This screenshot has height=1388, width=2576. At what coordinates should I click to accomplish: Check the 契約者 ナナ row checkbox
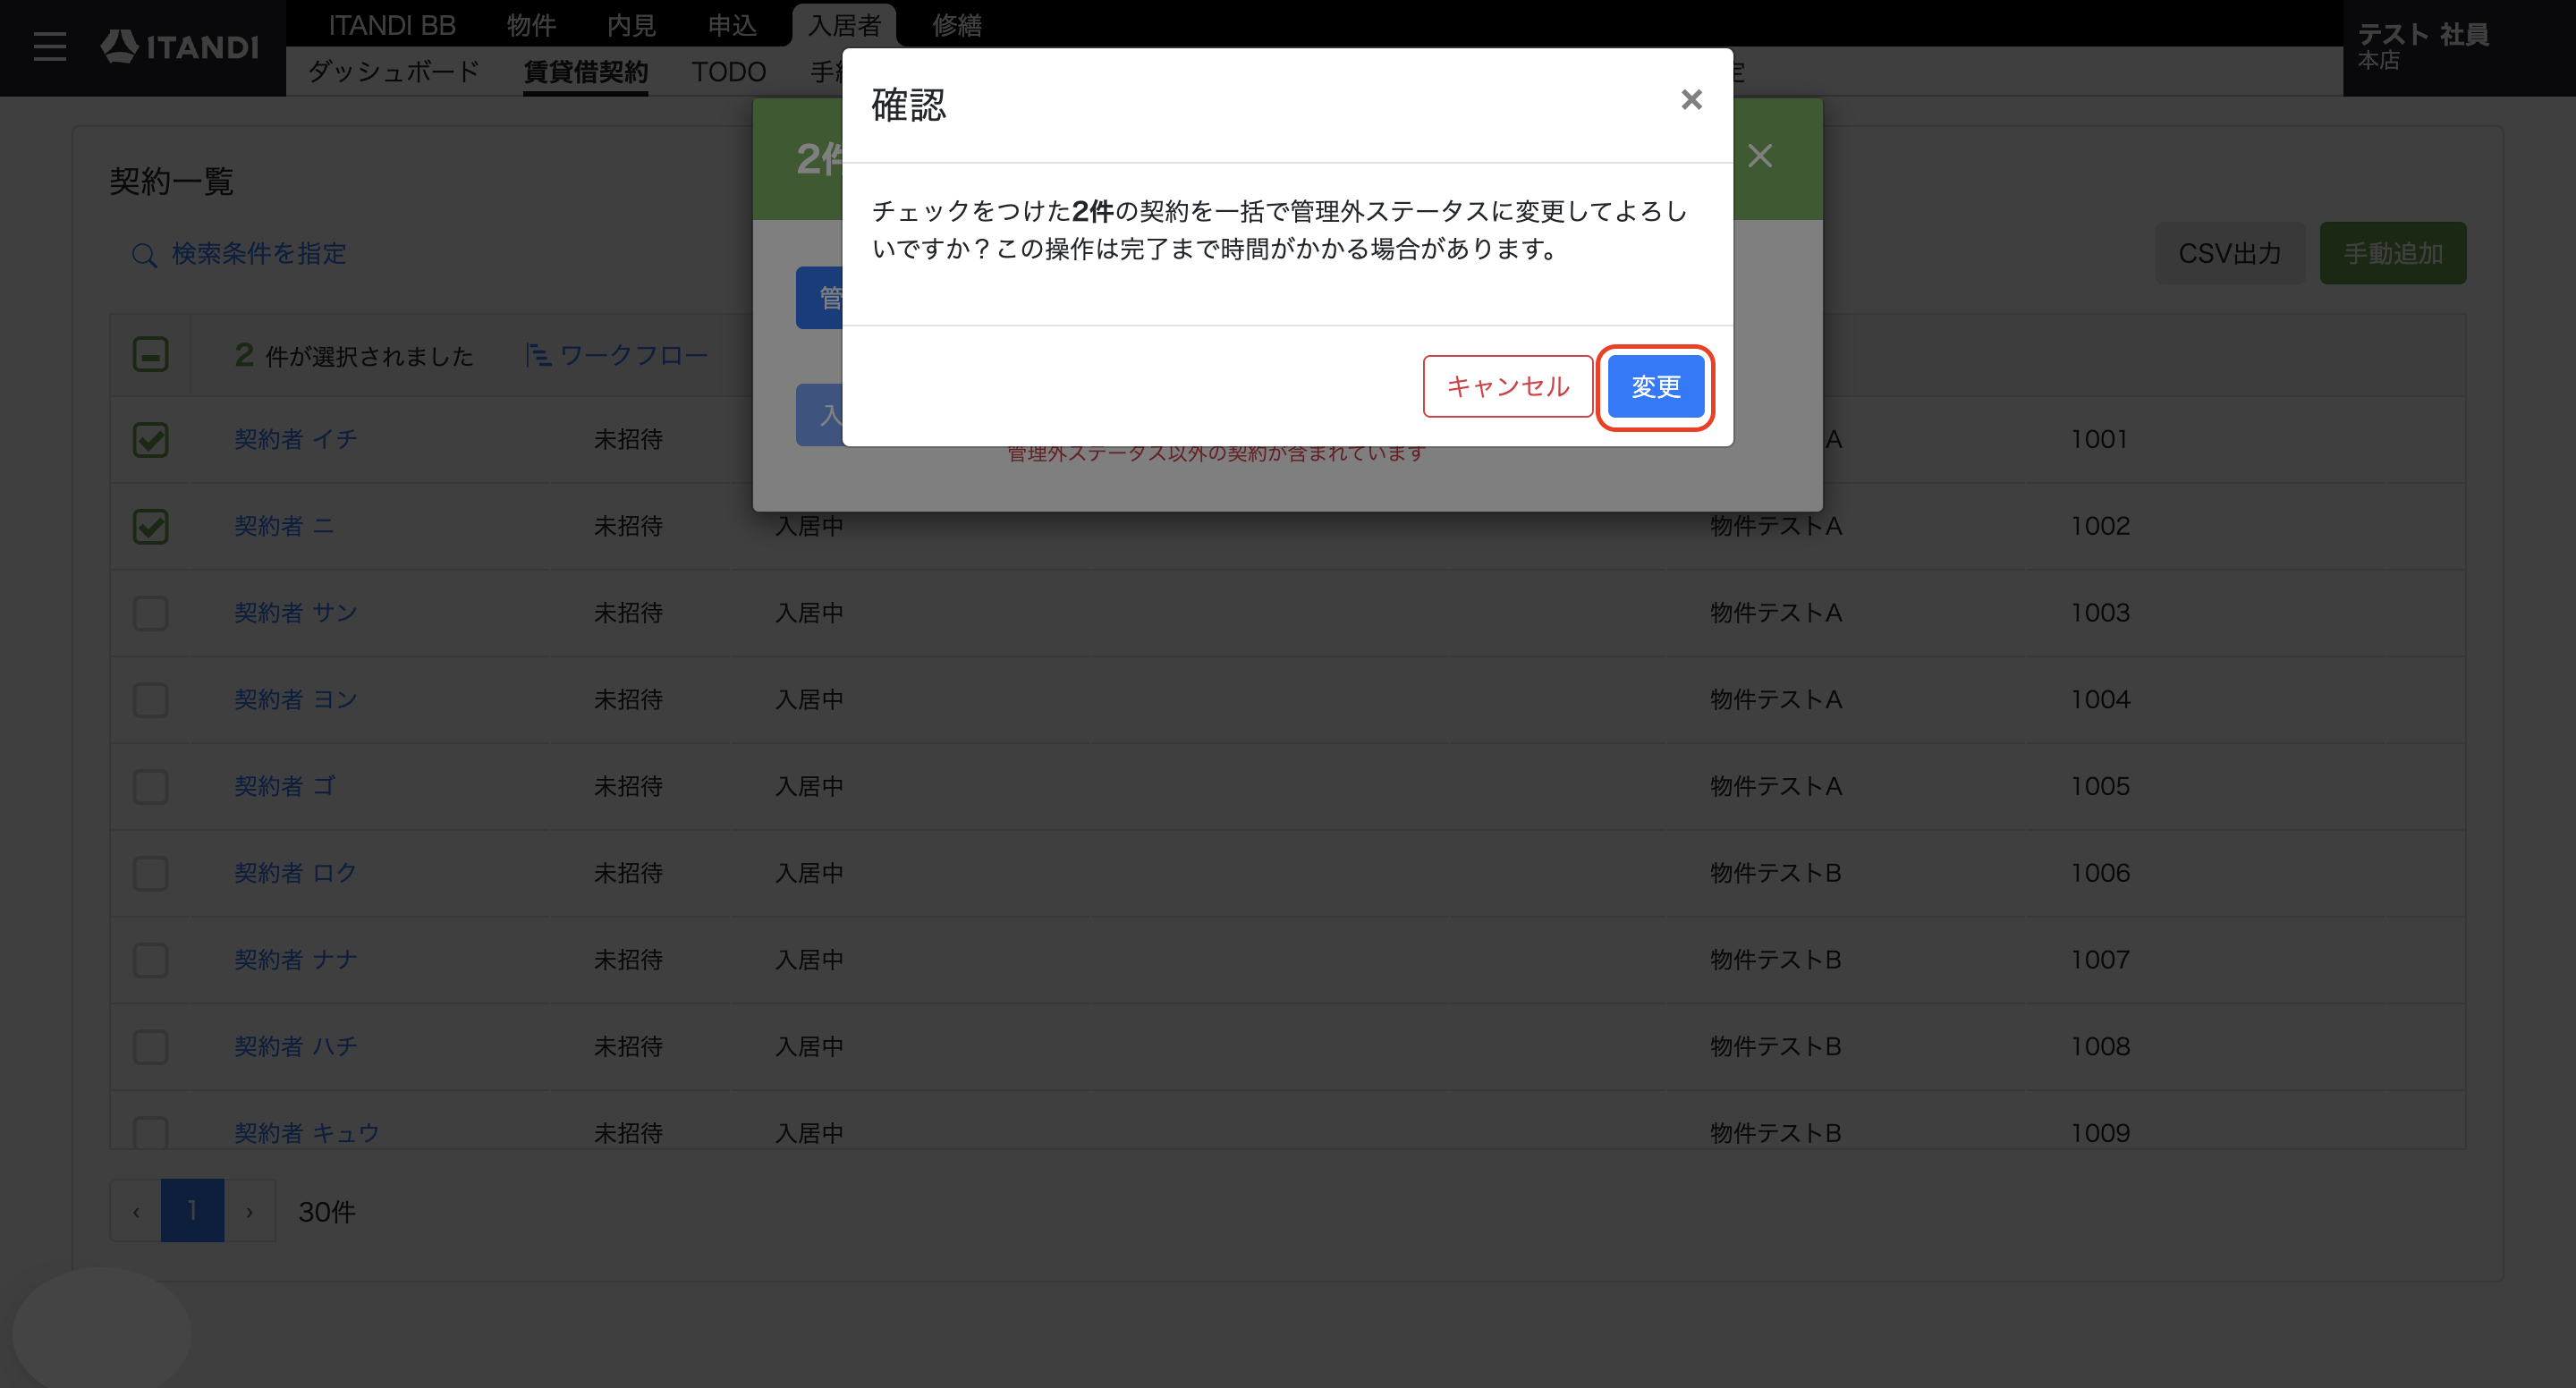click(151, 960)
